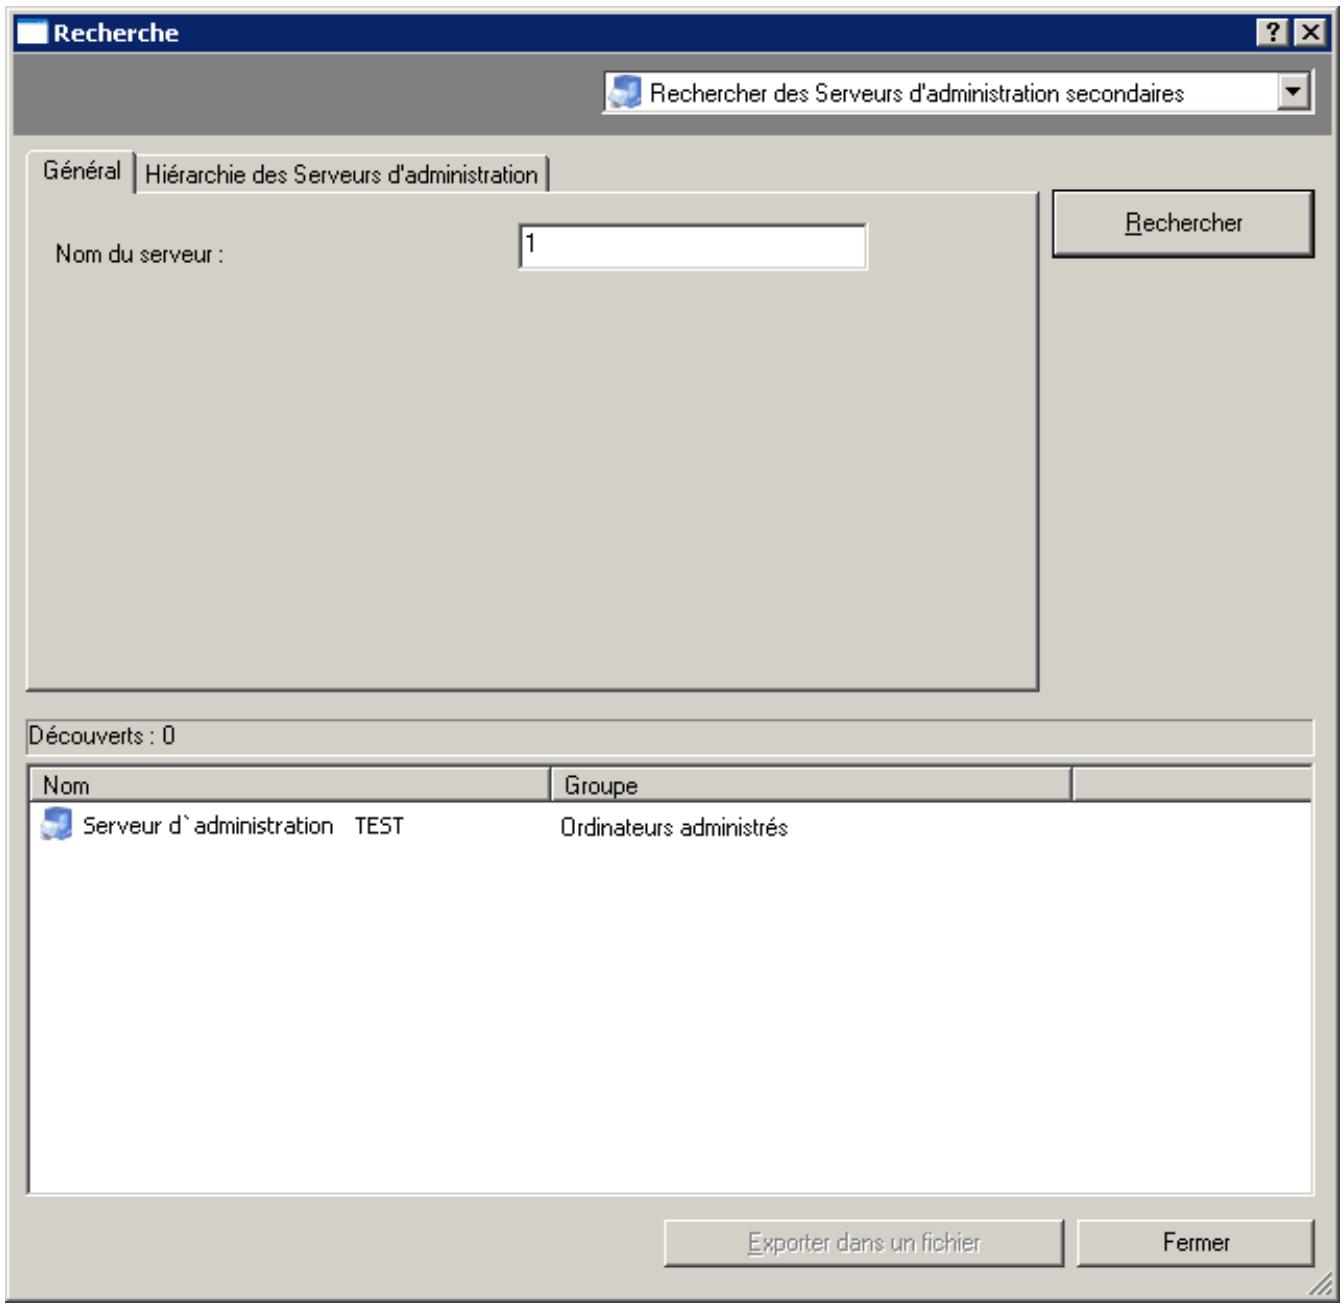Click the Fermer button
The height and width of the screenshot is (1306, 1343).
1195,1242
